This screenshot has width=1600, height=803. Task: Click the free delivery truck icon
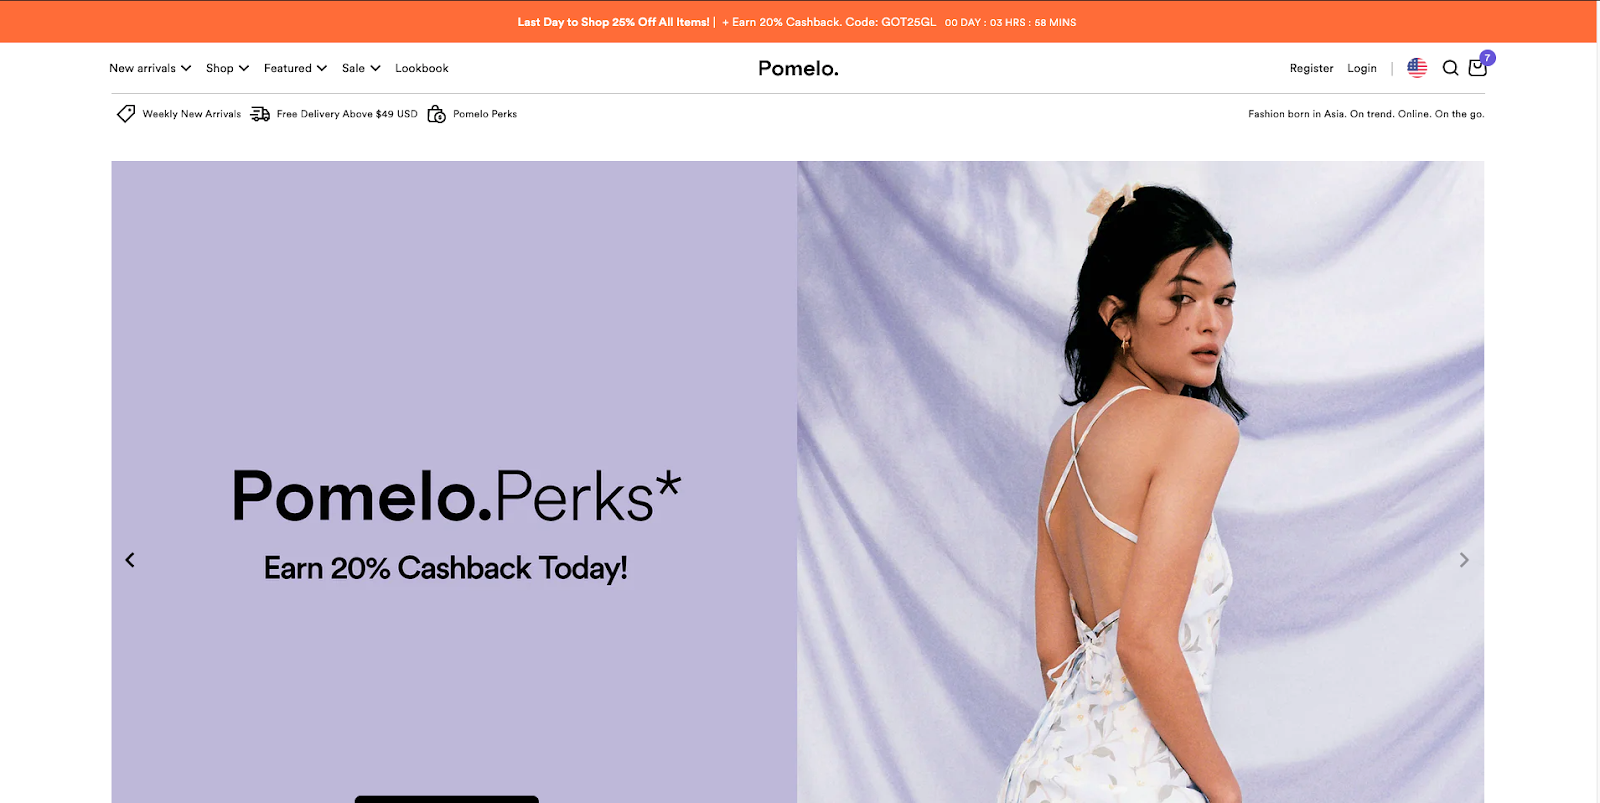(260, 114)
